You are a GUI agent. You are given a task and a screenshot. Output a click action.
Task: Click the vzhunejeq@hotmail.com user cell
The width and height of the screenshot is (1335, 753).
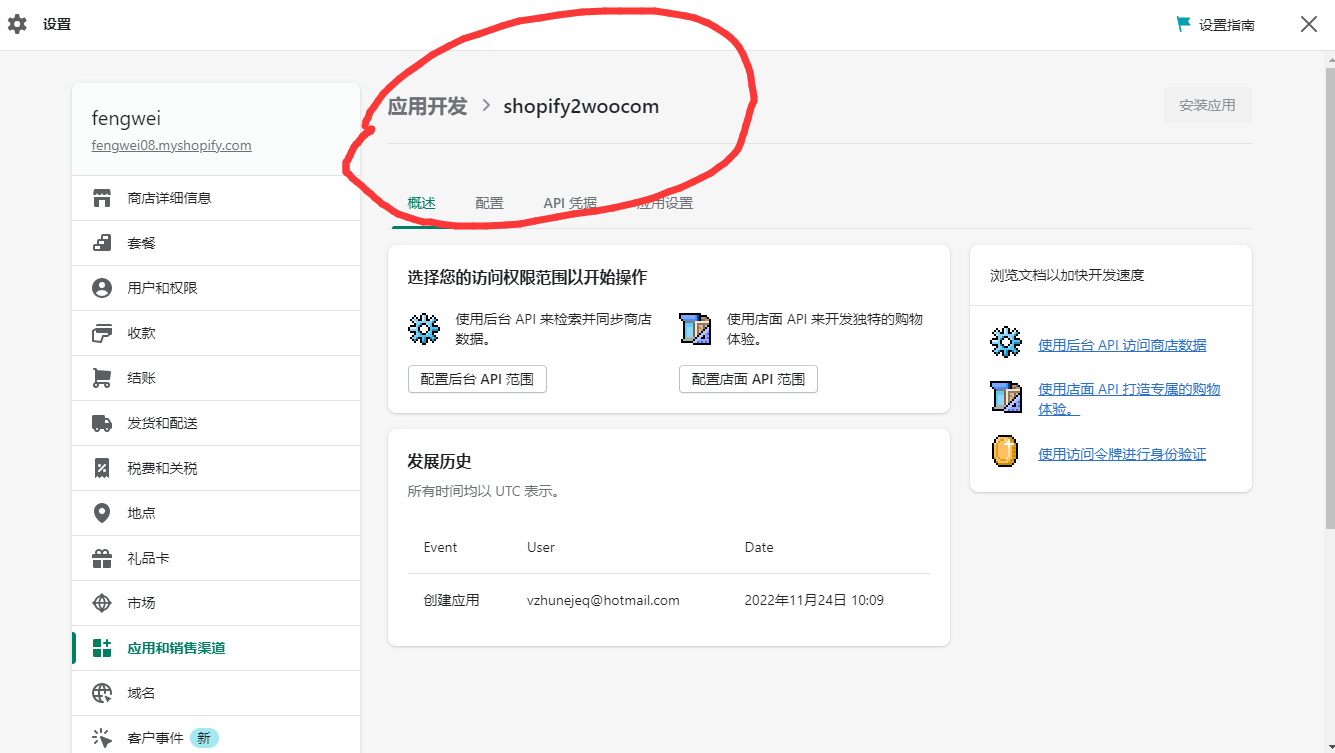pos(603,601)
